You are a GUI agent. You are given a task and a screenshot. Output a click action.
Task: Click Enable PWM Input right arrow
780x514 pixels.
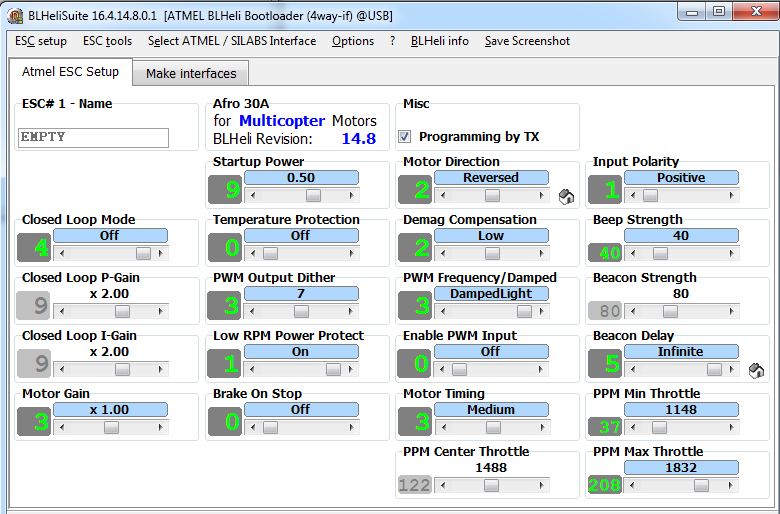pos(542,370)
